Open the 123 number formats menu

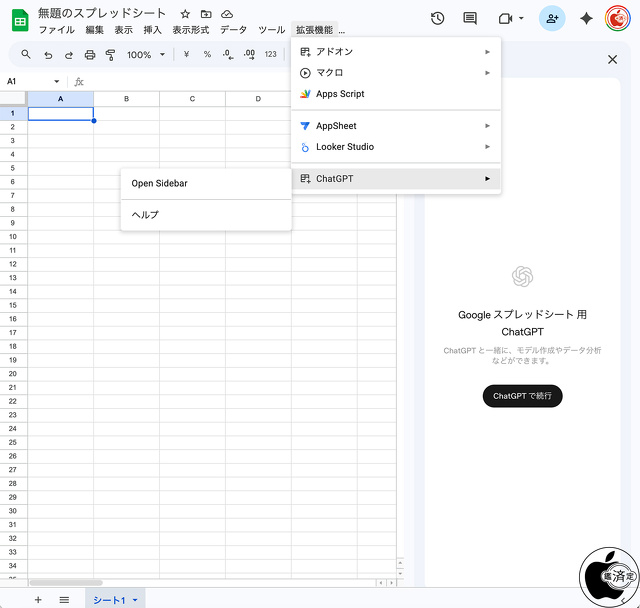(x=271, y=54)
